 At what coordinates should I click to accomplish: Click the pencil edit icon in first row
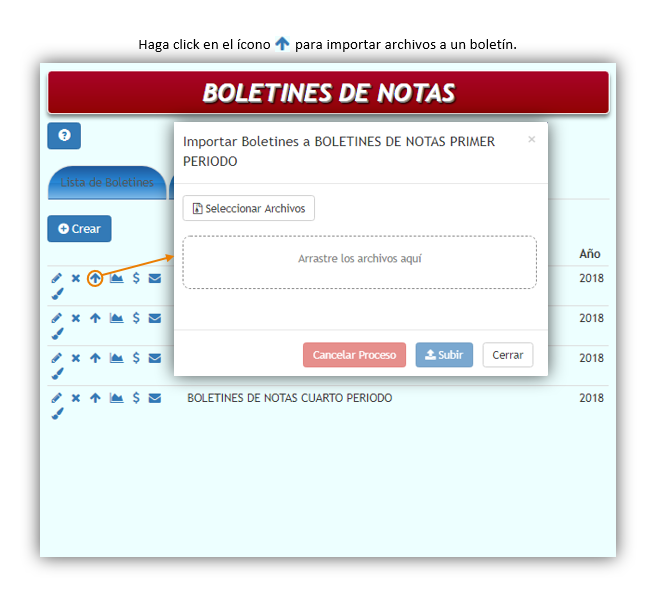(56, 278)
